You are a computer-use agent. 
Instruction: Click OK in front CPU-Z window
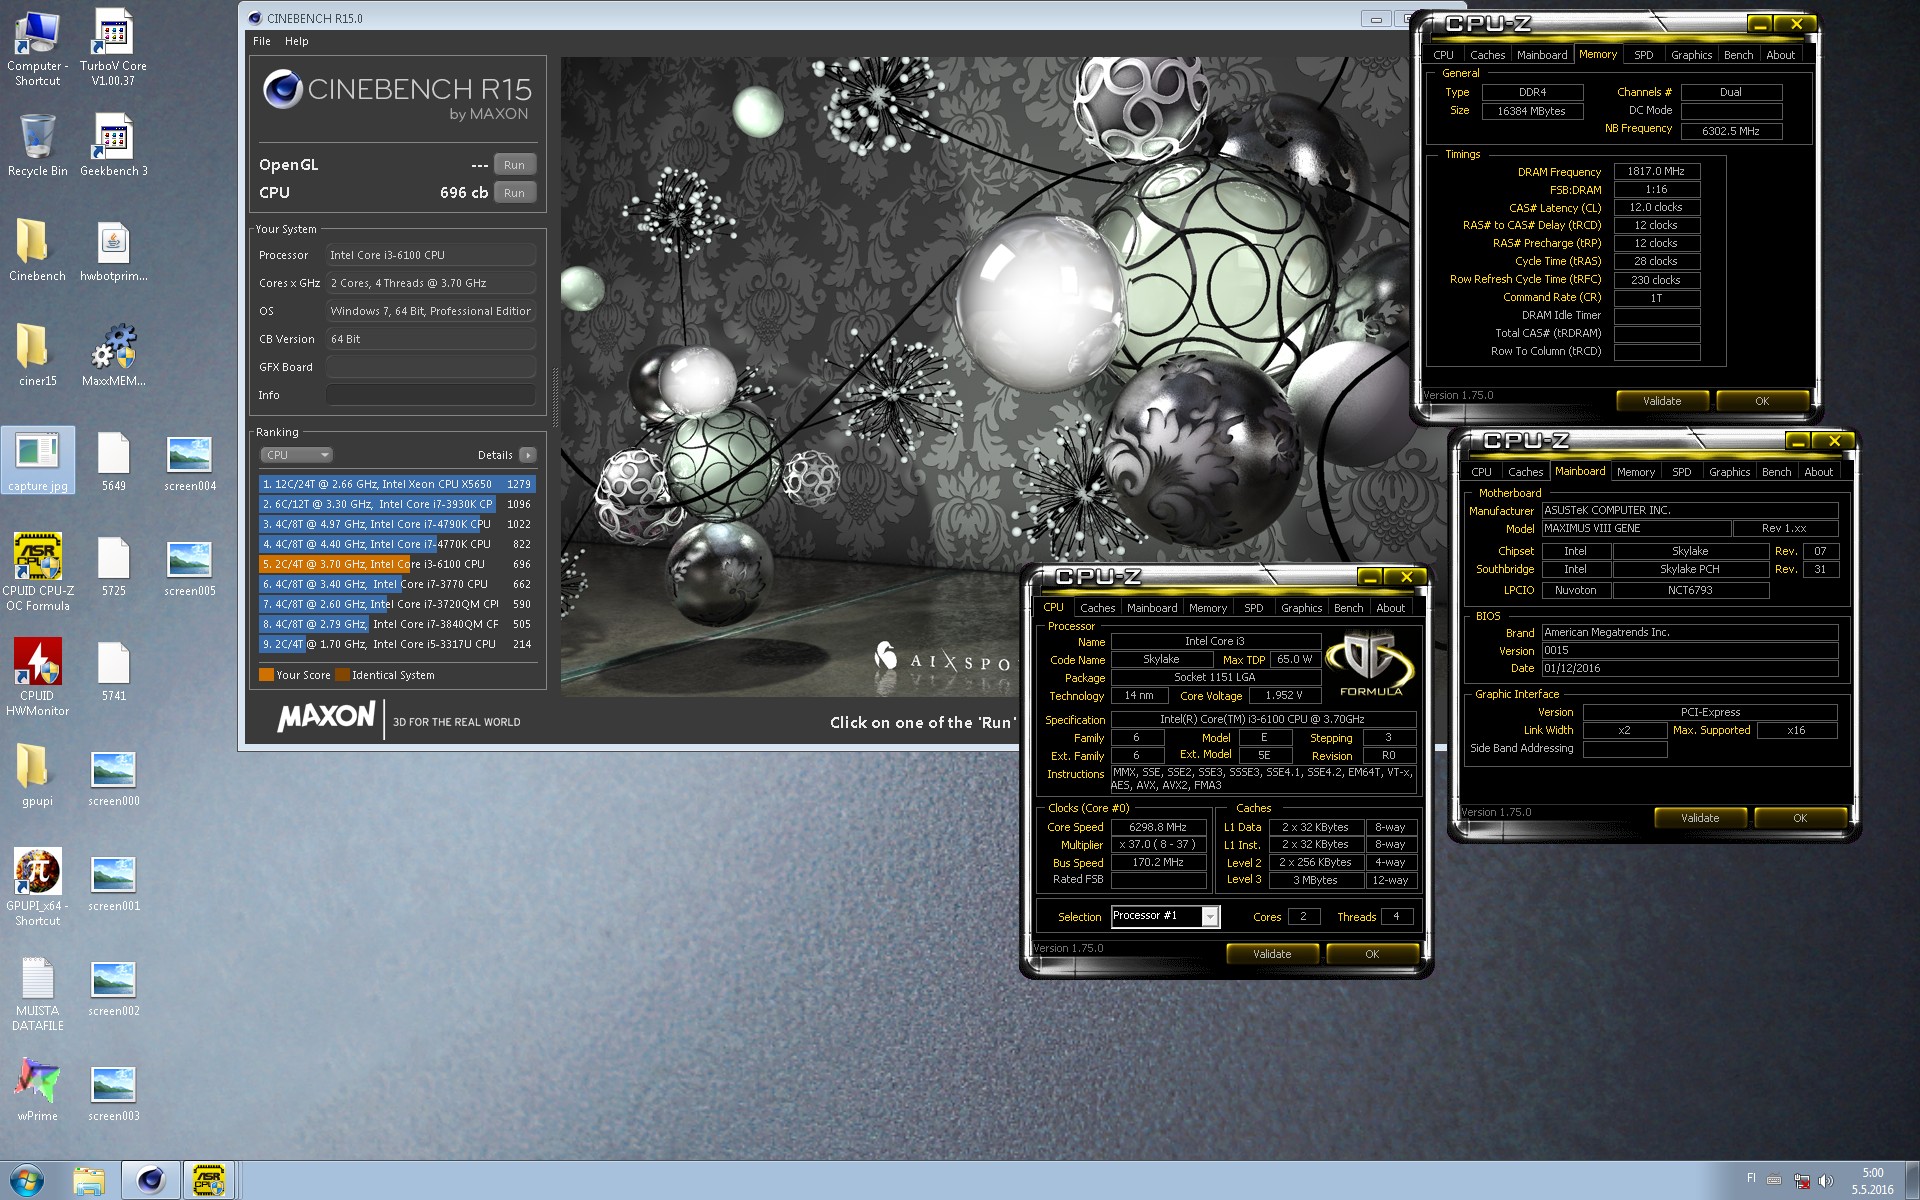[1372, 954]
